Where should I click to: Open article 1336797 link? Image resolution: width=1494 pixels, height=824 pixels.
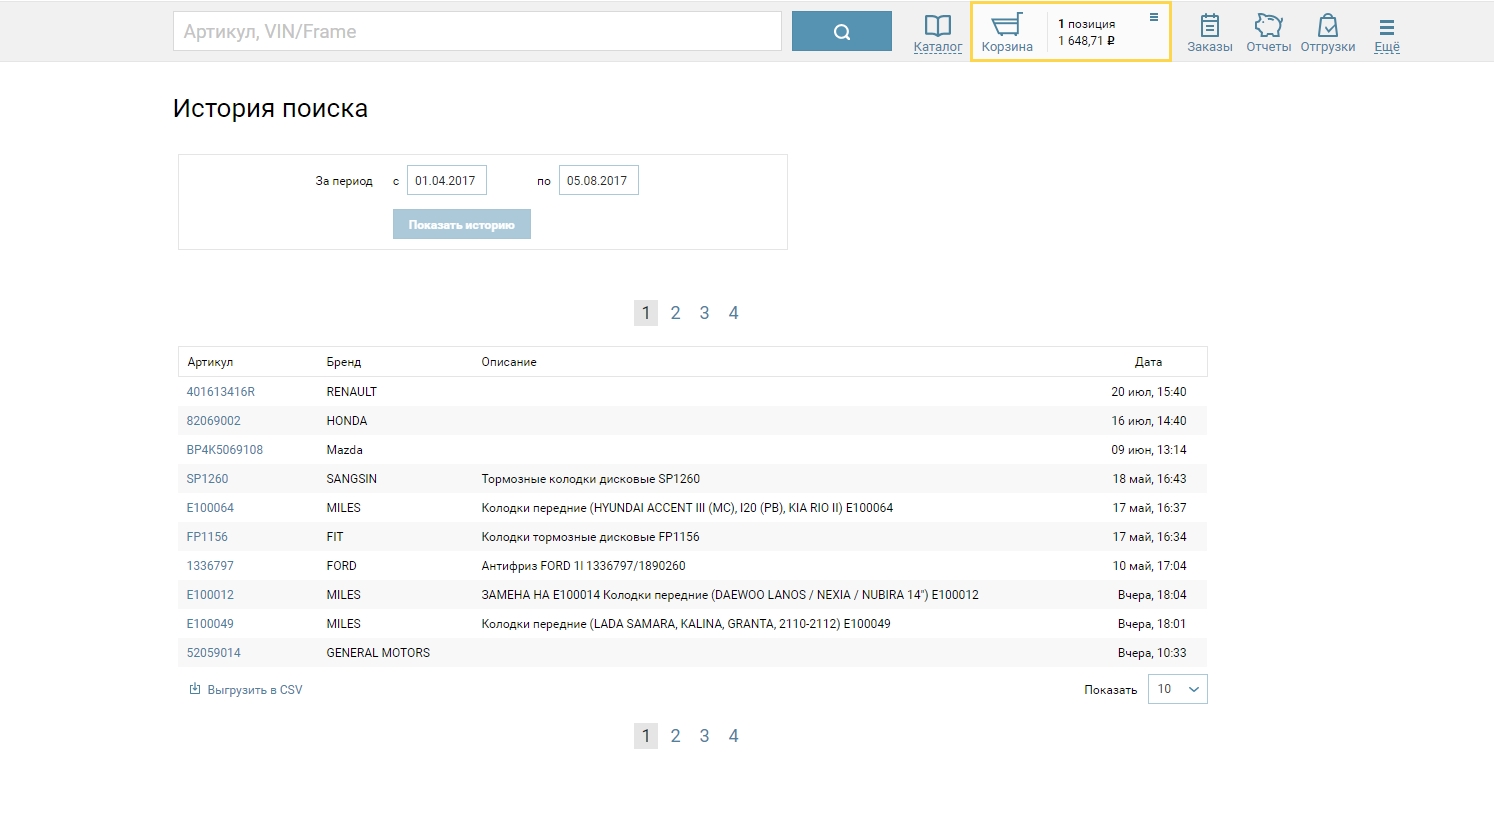[x=210, y=566]
